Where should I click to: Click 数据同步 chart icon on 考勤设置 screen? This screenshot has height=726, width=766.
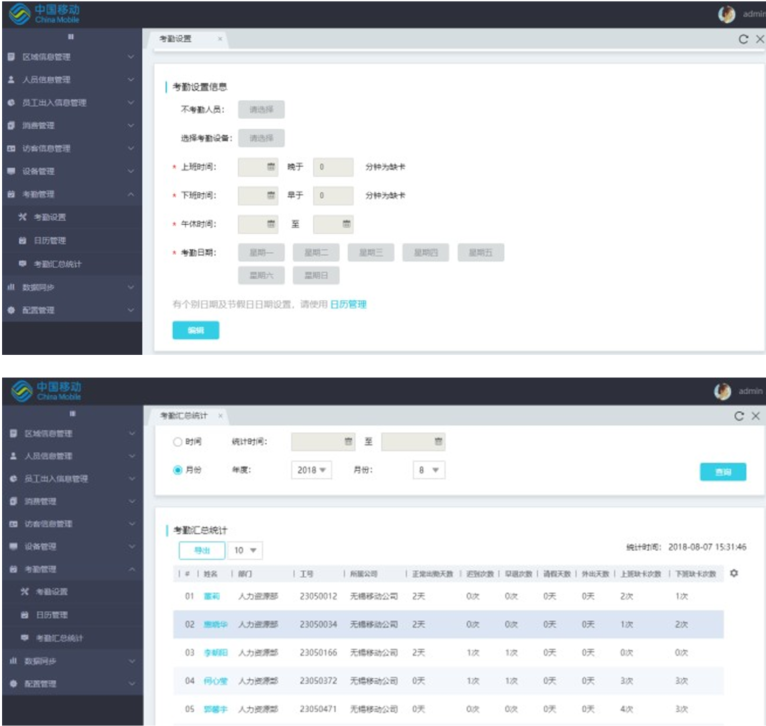tap(11, 287)
